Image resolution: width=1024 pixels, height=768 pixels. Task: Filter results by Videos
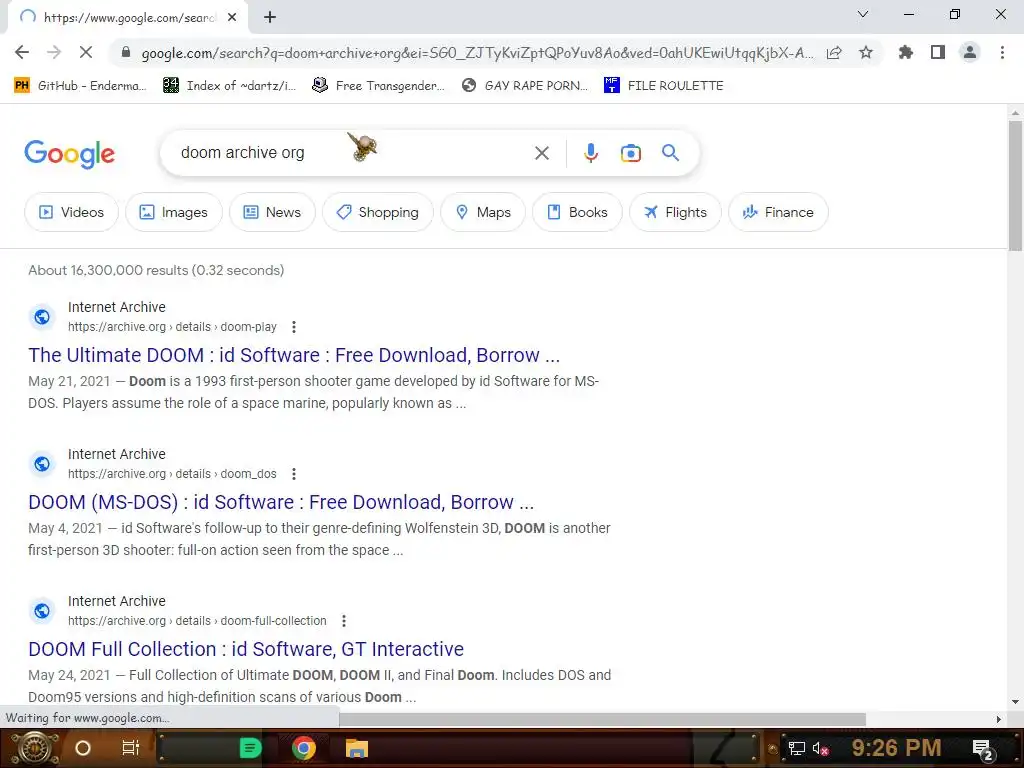[71, 212]
